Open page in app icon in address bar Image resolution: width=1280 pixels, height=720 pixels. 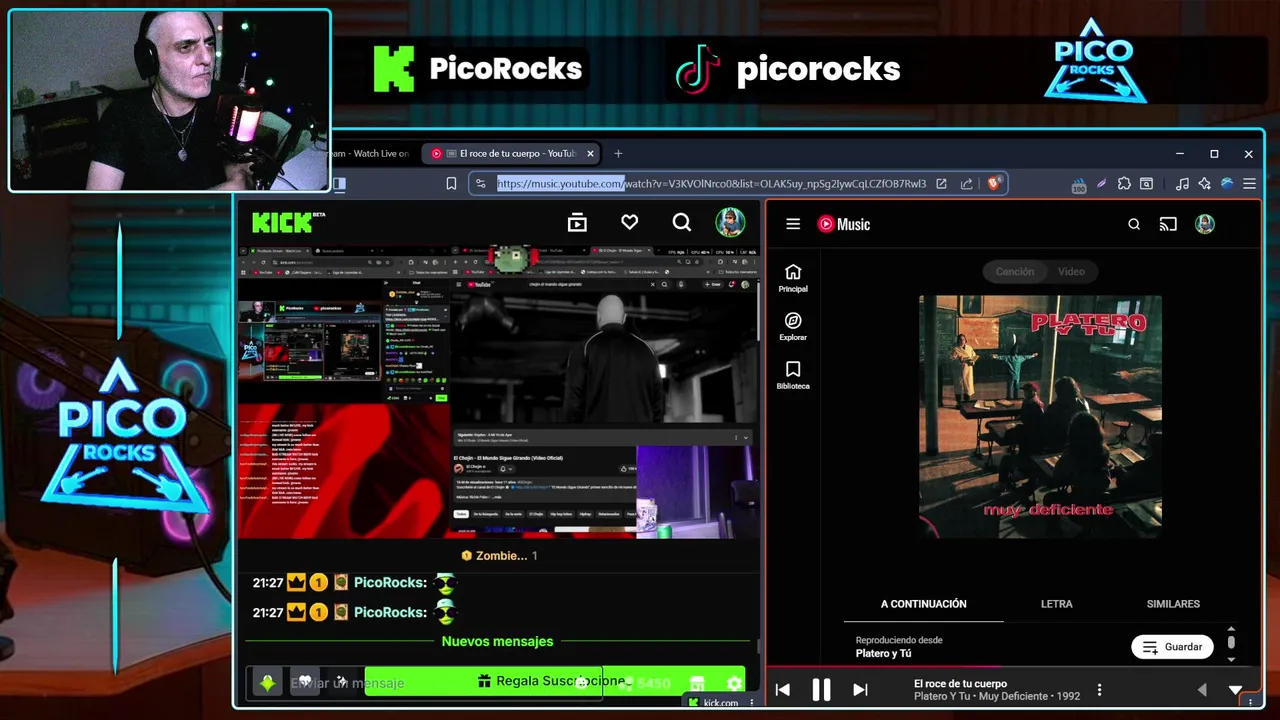941,184
